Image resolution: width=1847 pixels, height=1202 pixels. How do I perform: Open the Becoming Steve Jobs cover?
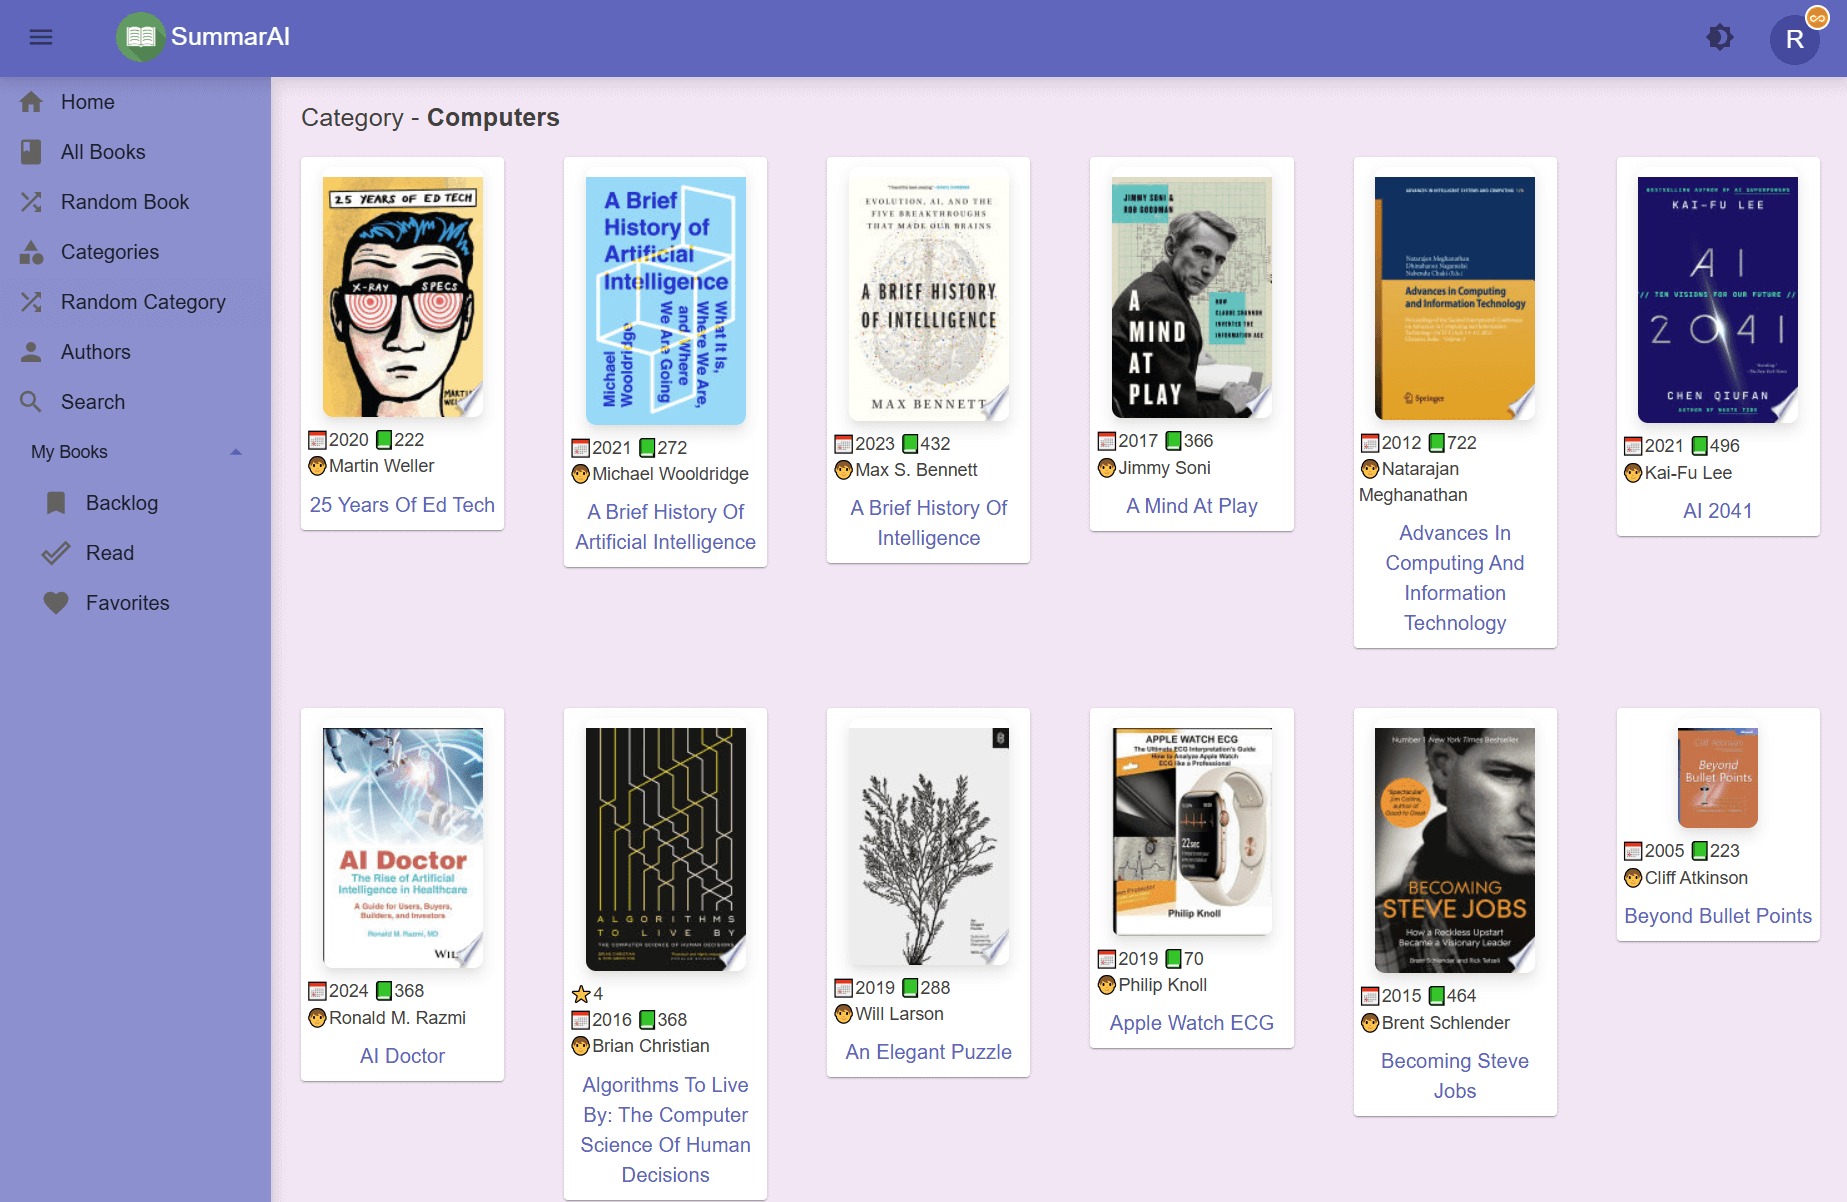1455,851
